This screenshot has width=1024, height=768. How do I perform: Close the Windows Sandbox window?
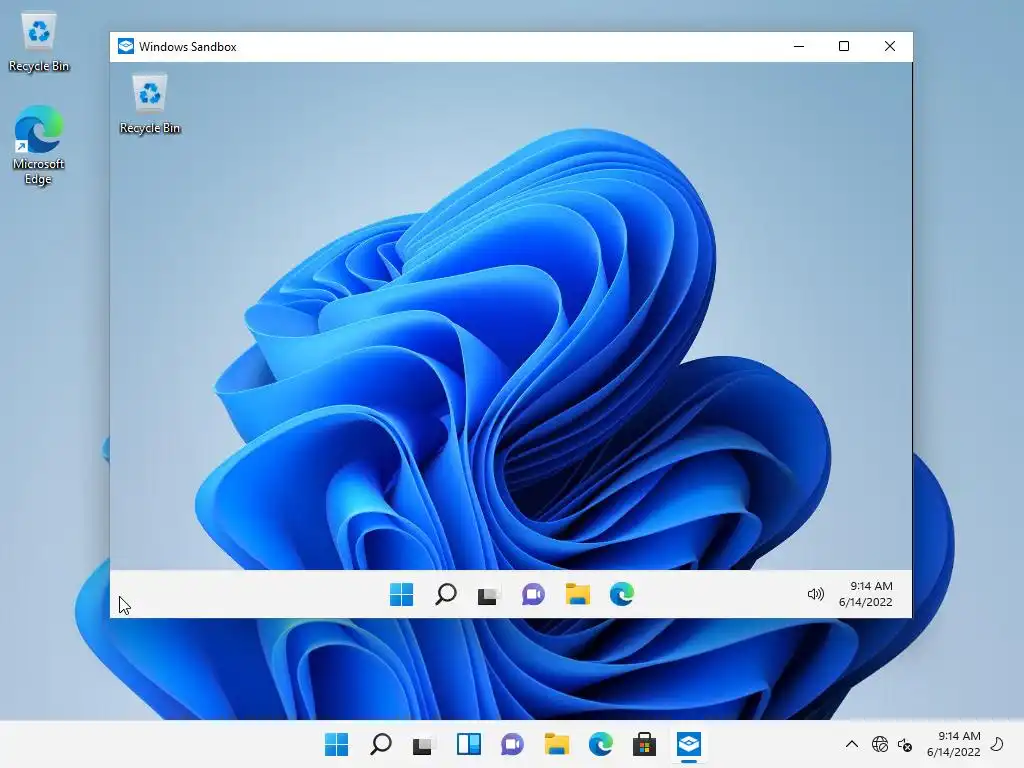pyautogui.click(x=889, y=46)
